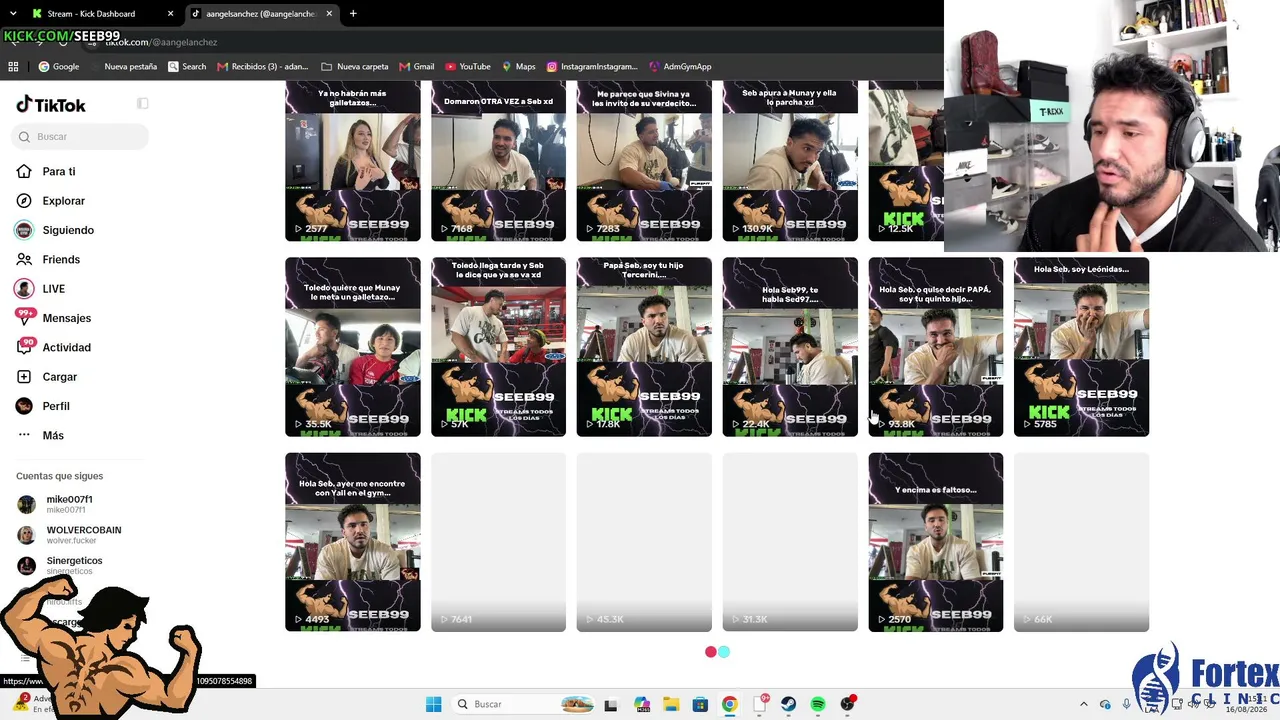
Task: Open the YouTube bookmark
Action: click(468, 67)
